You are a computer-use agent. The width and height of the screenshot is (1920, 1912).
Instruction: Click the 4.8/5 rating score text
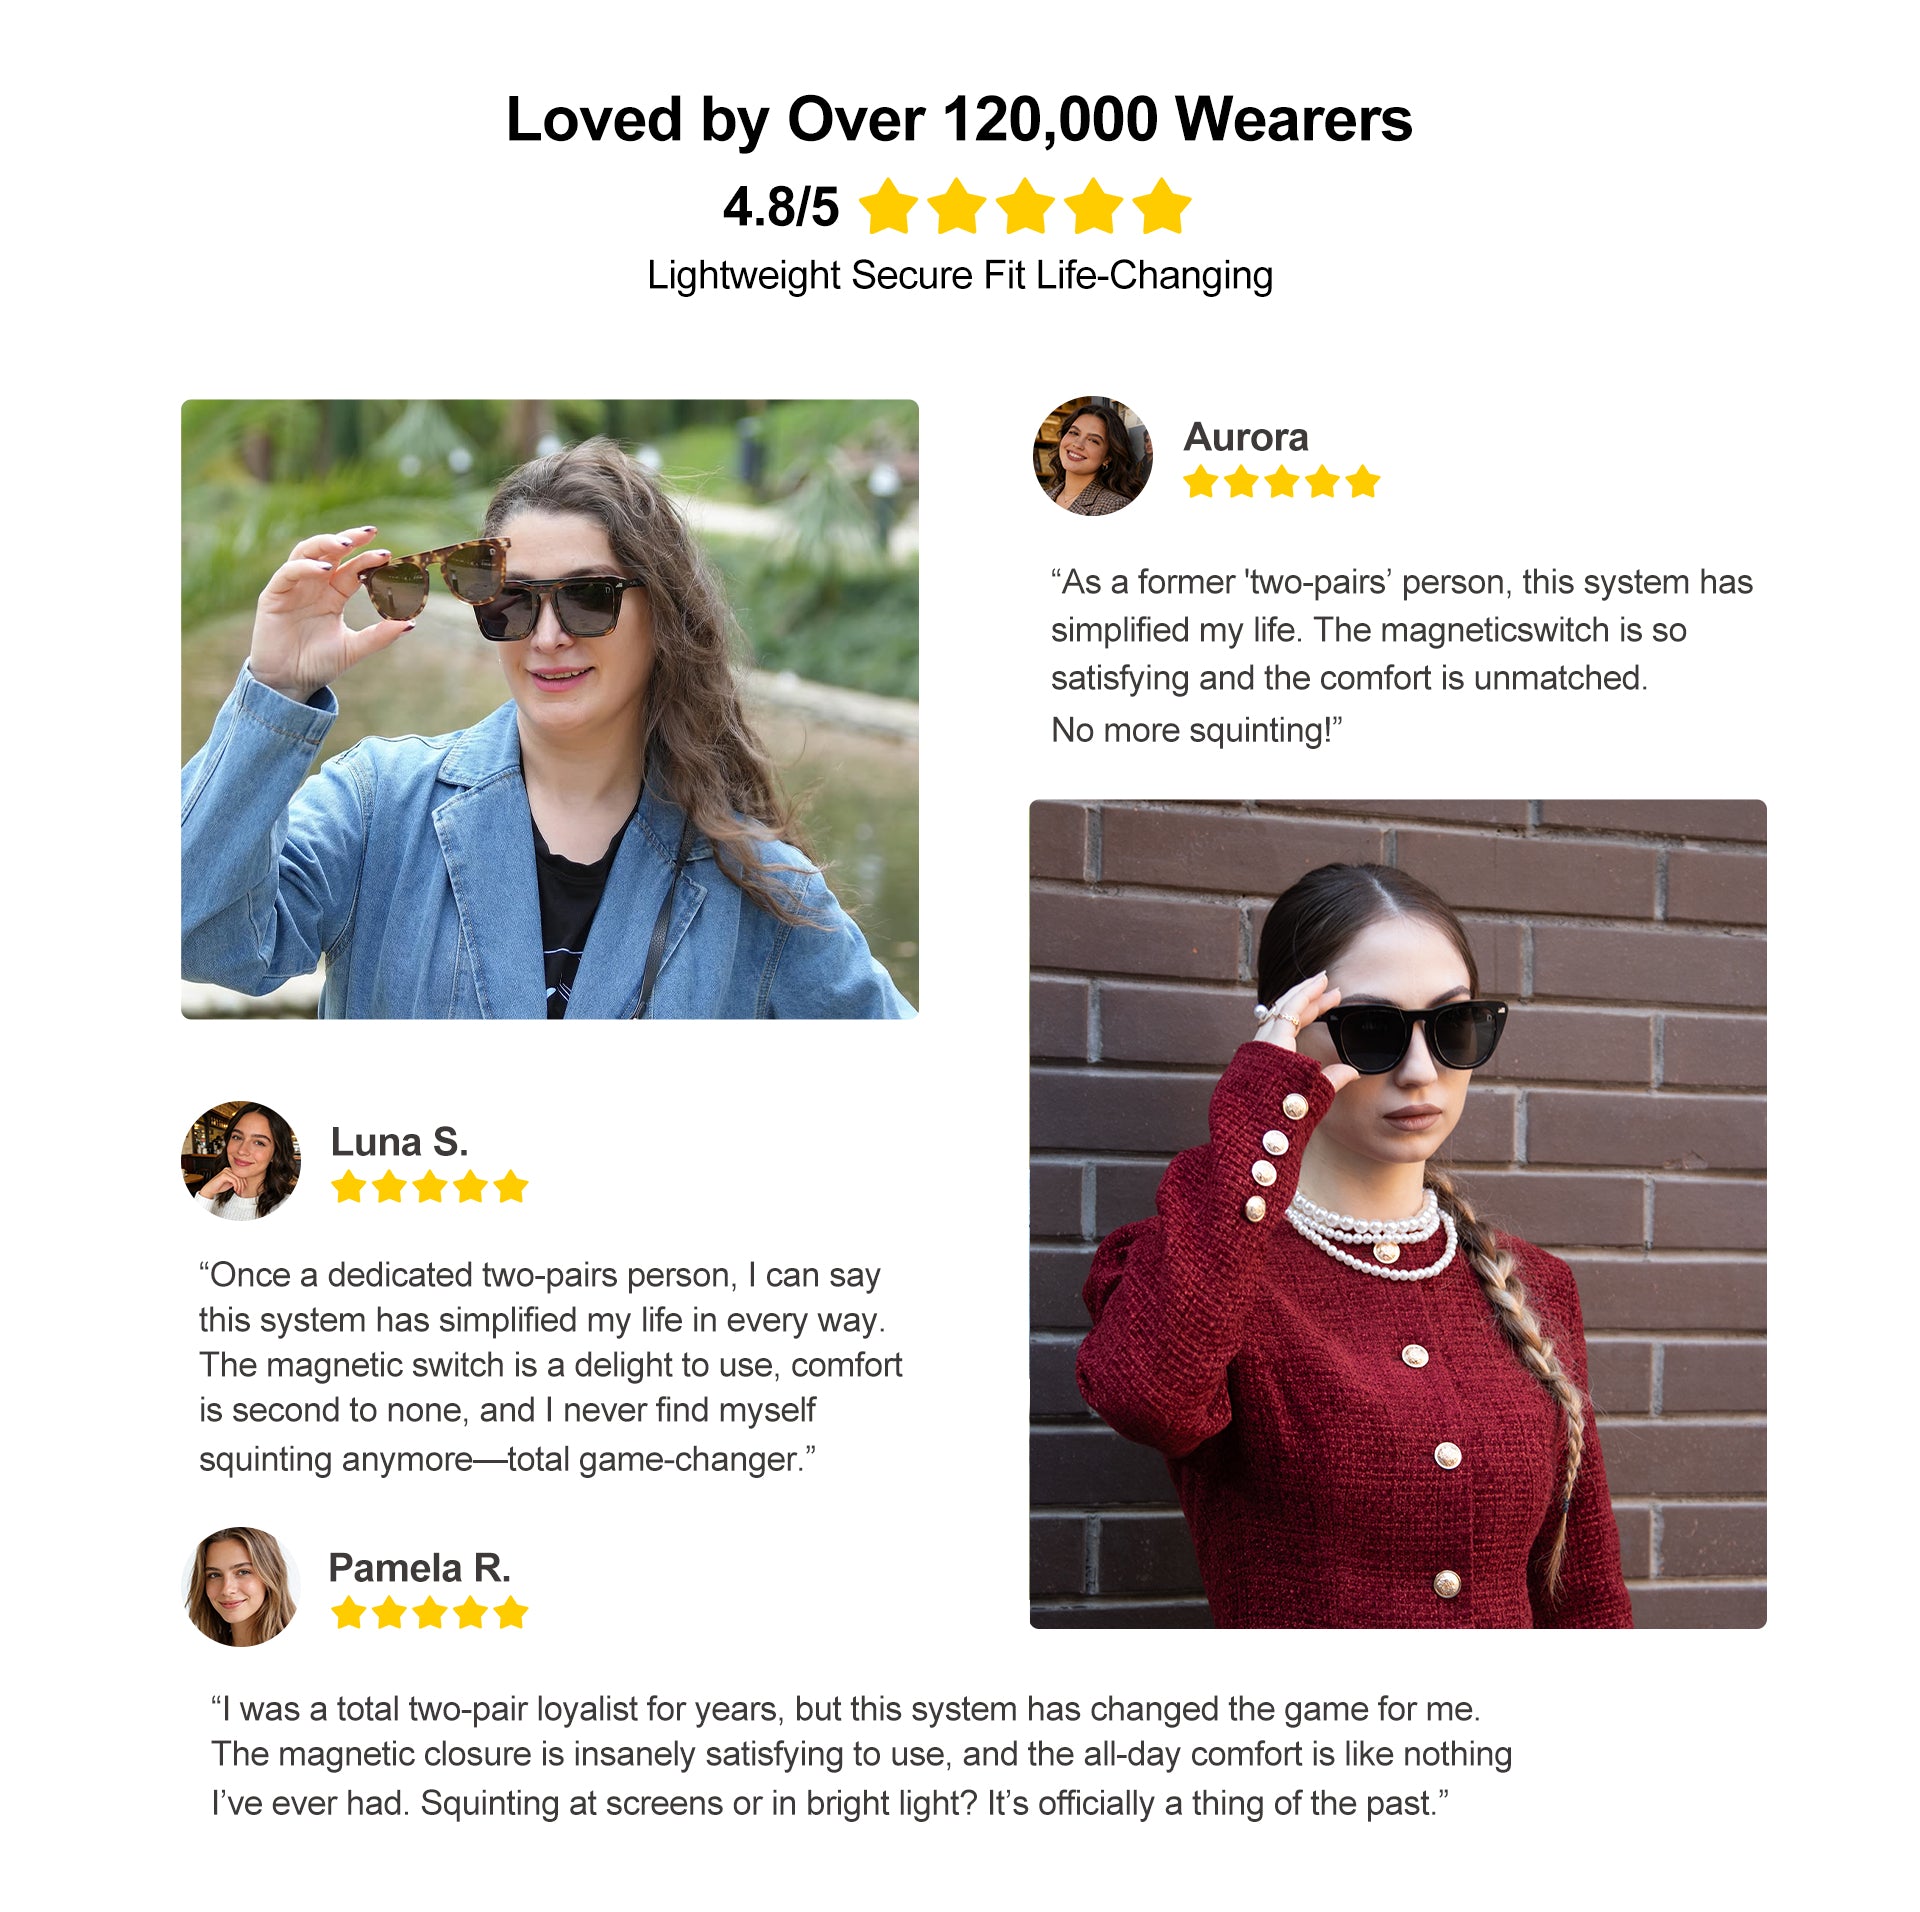[781, 208]
